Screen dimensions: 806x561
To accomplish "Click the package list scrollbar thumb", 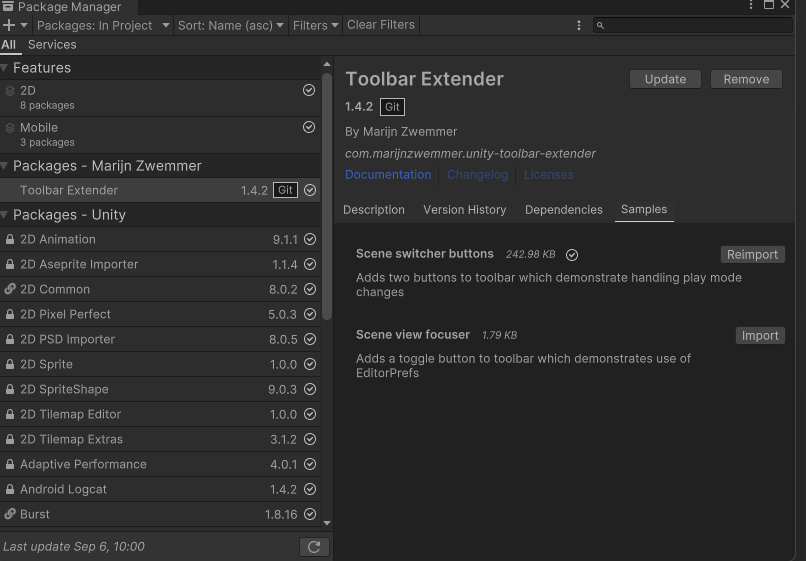I will tap(327, 196).
